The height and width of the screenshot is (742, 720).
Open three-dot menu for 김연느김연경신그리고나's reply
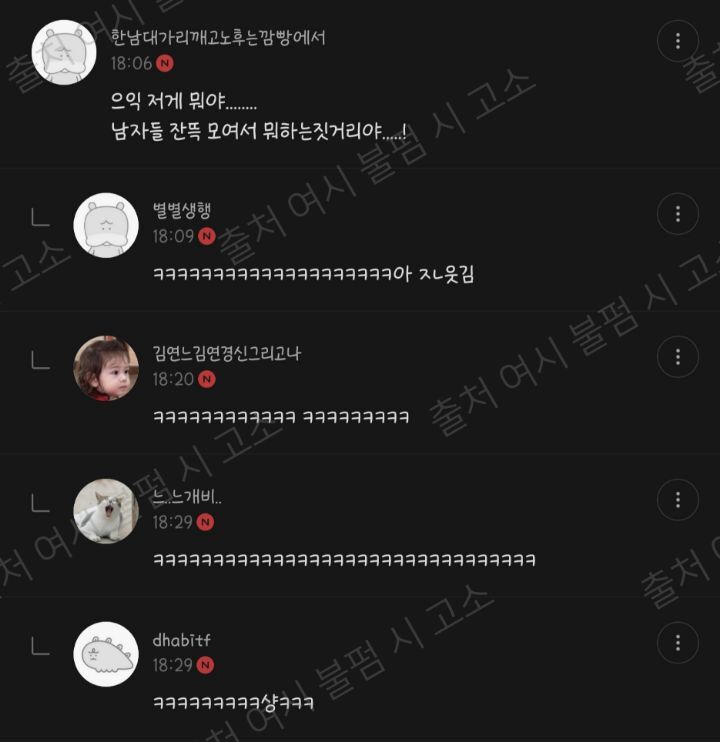point(677,357)
